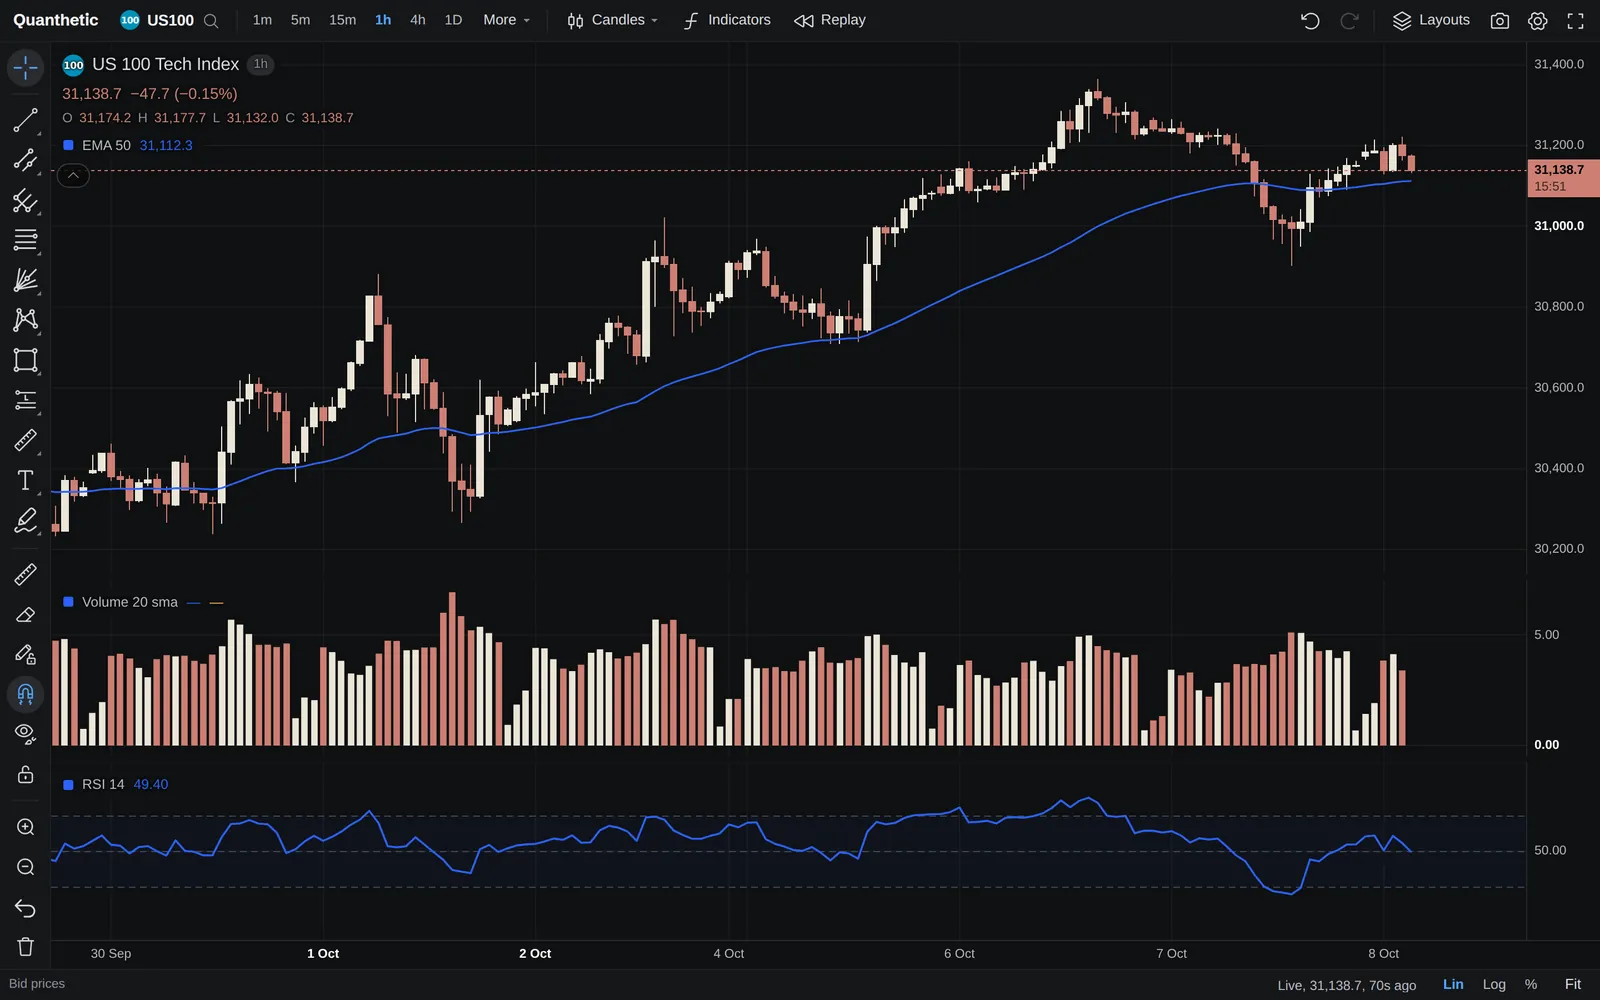Image resolution: width=1600 pixels, height=1000 pixels.
Task: Select the Fibonacci retracement levels tool
Action: coord(25,240)
